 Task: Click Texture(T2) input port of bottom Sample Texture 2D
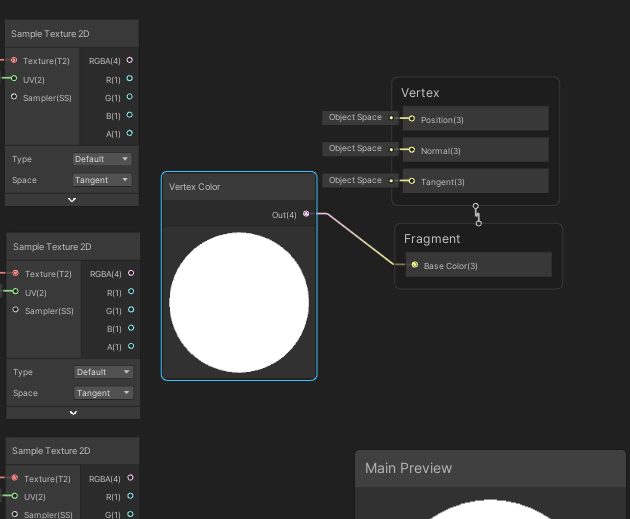click(15, 478)
